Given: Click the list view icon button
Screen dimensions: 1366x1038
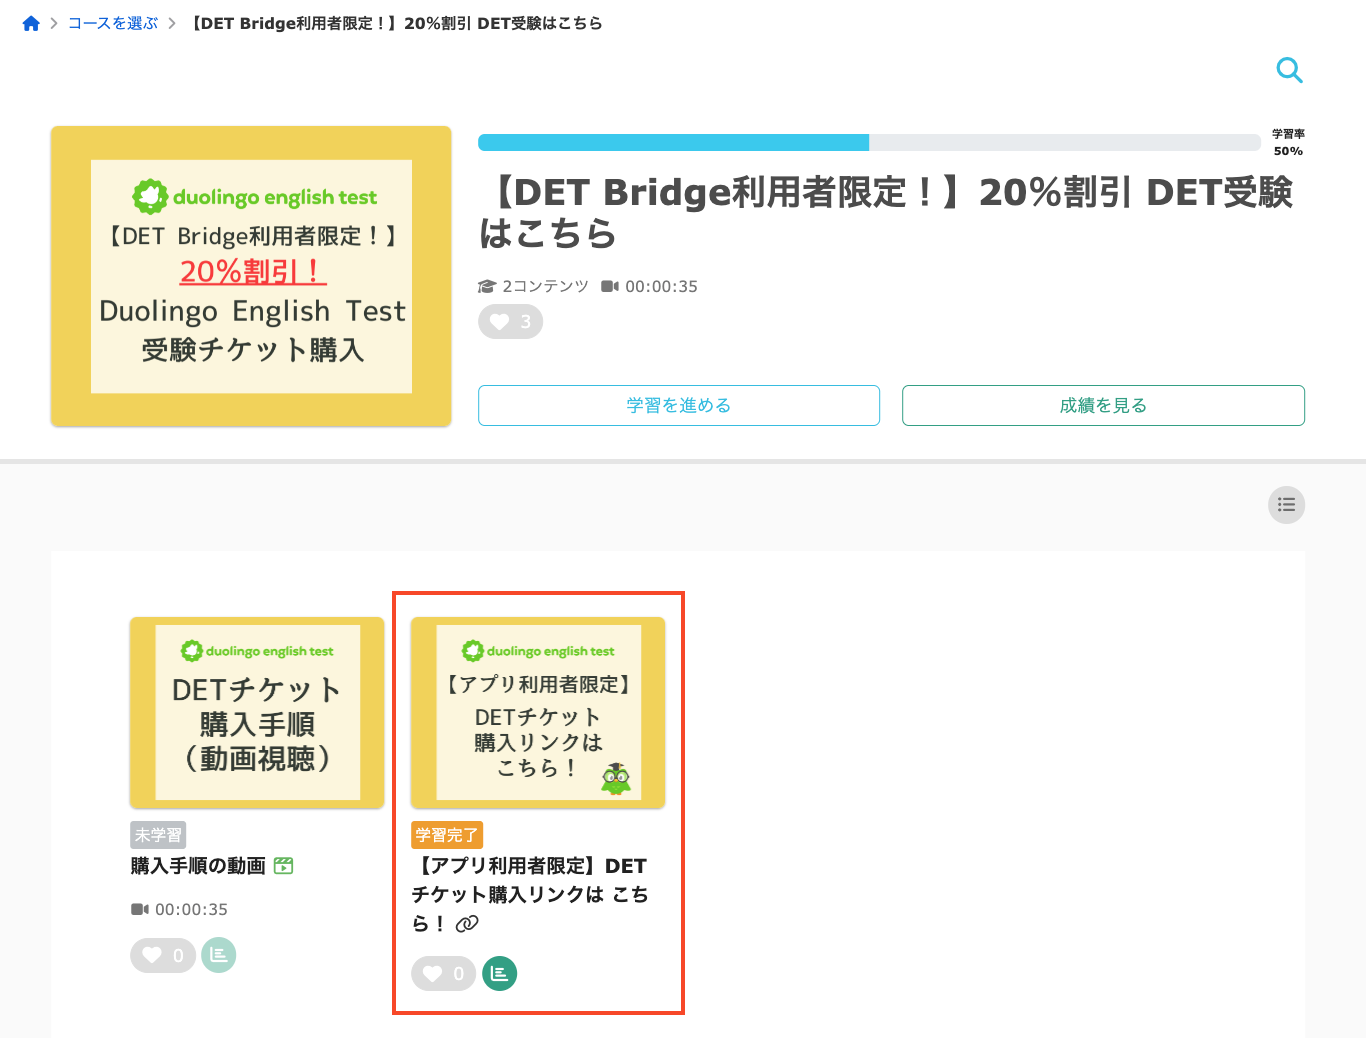Looking at the screenshot, I should (x=1287, y=505).
